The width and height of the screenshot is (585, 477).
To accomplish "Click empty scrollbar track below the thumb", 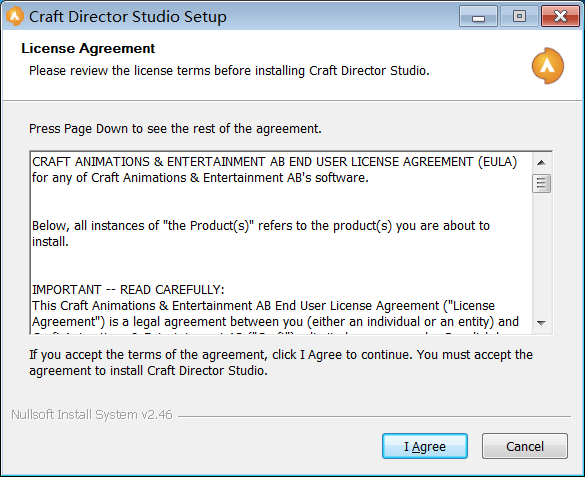I will (x=541, y=254).
